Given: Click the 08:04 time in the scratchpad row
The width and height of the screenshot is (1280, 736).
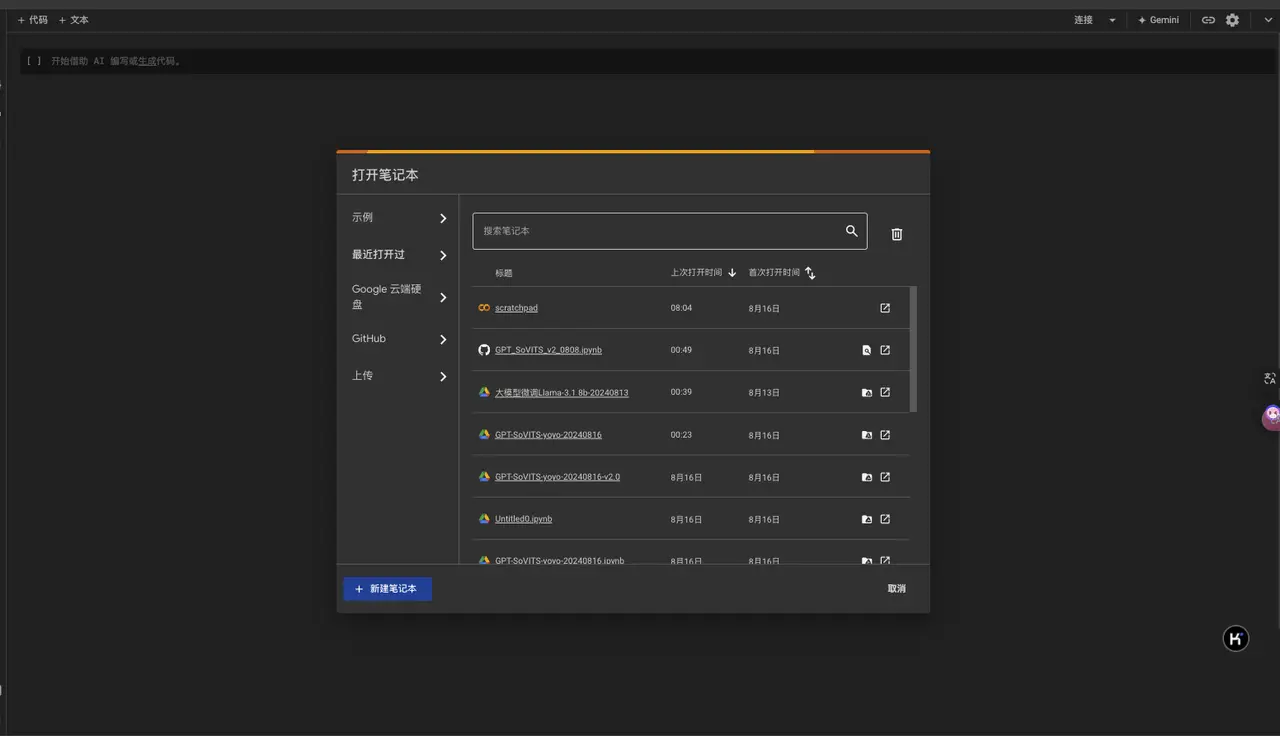Looking at the screenshot, I should 681,308.
